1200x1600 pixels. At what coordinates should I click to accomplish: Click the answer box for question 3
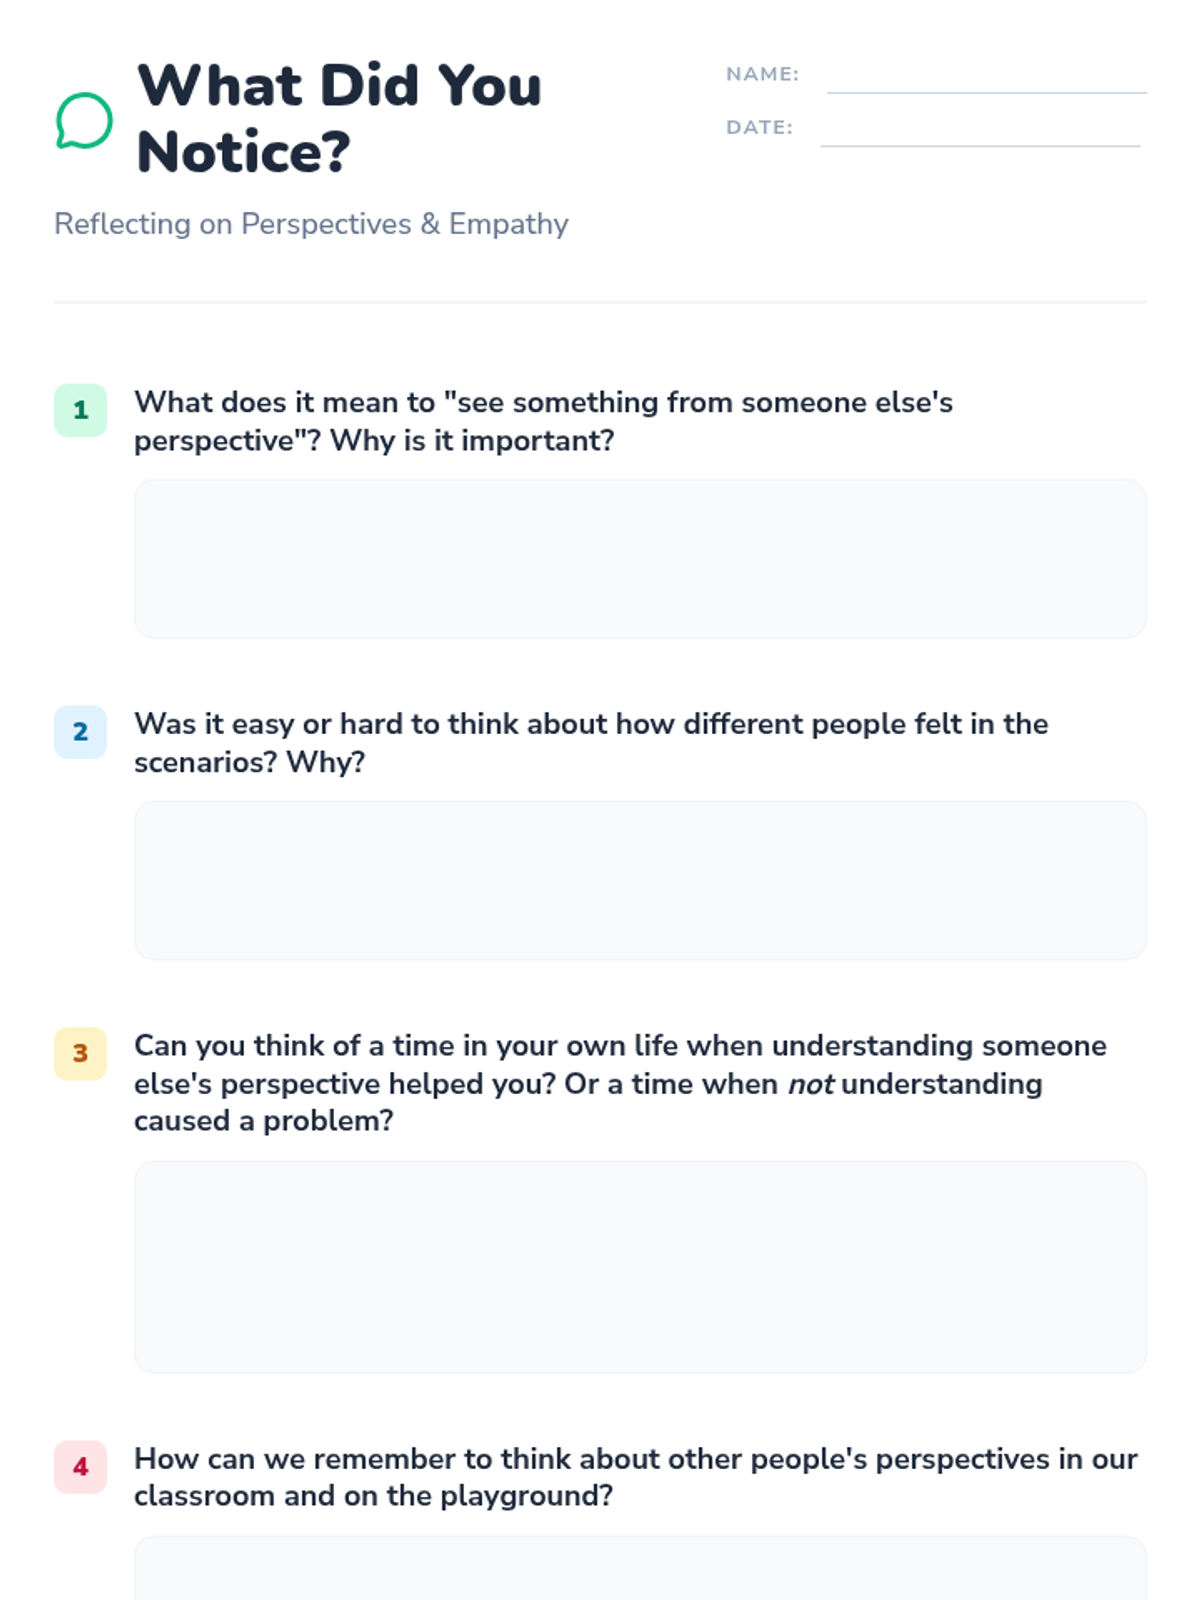640,1266
